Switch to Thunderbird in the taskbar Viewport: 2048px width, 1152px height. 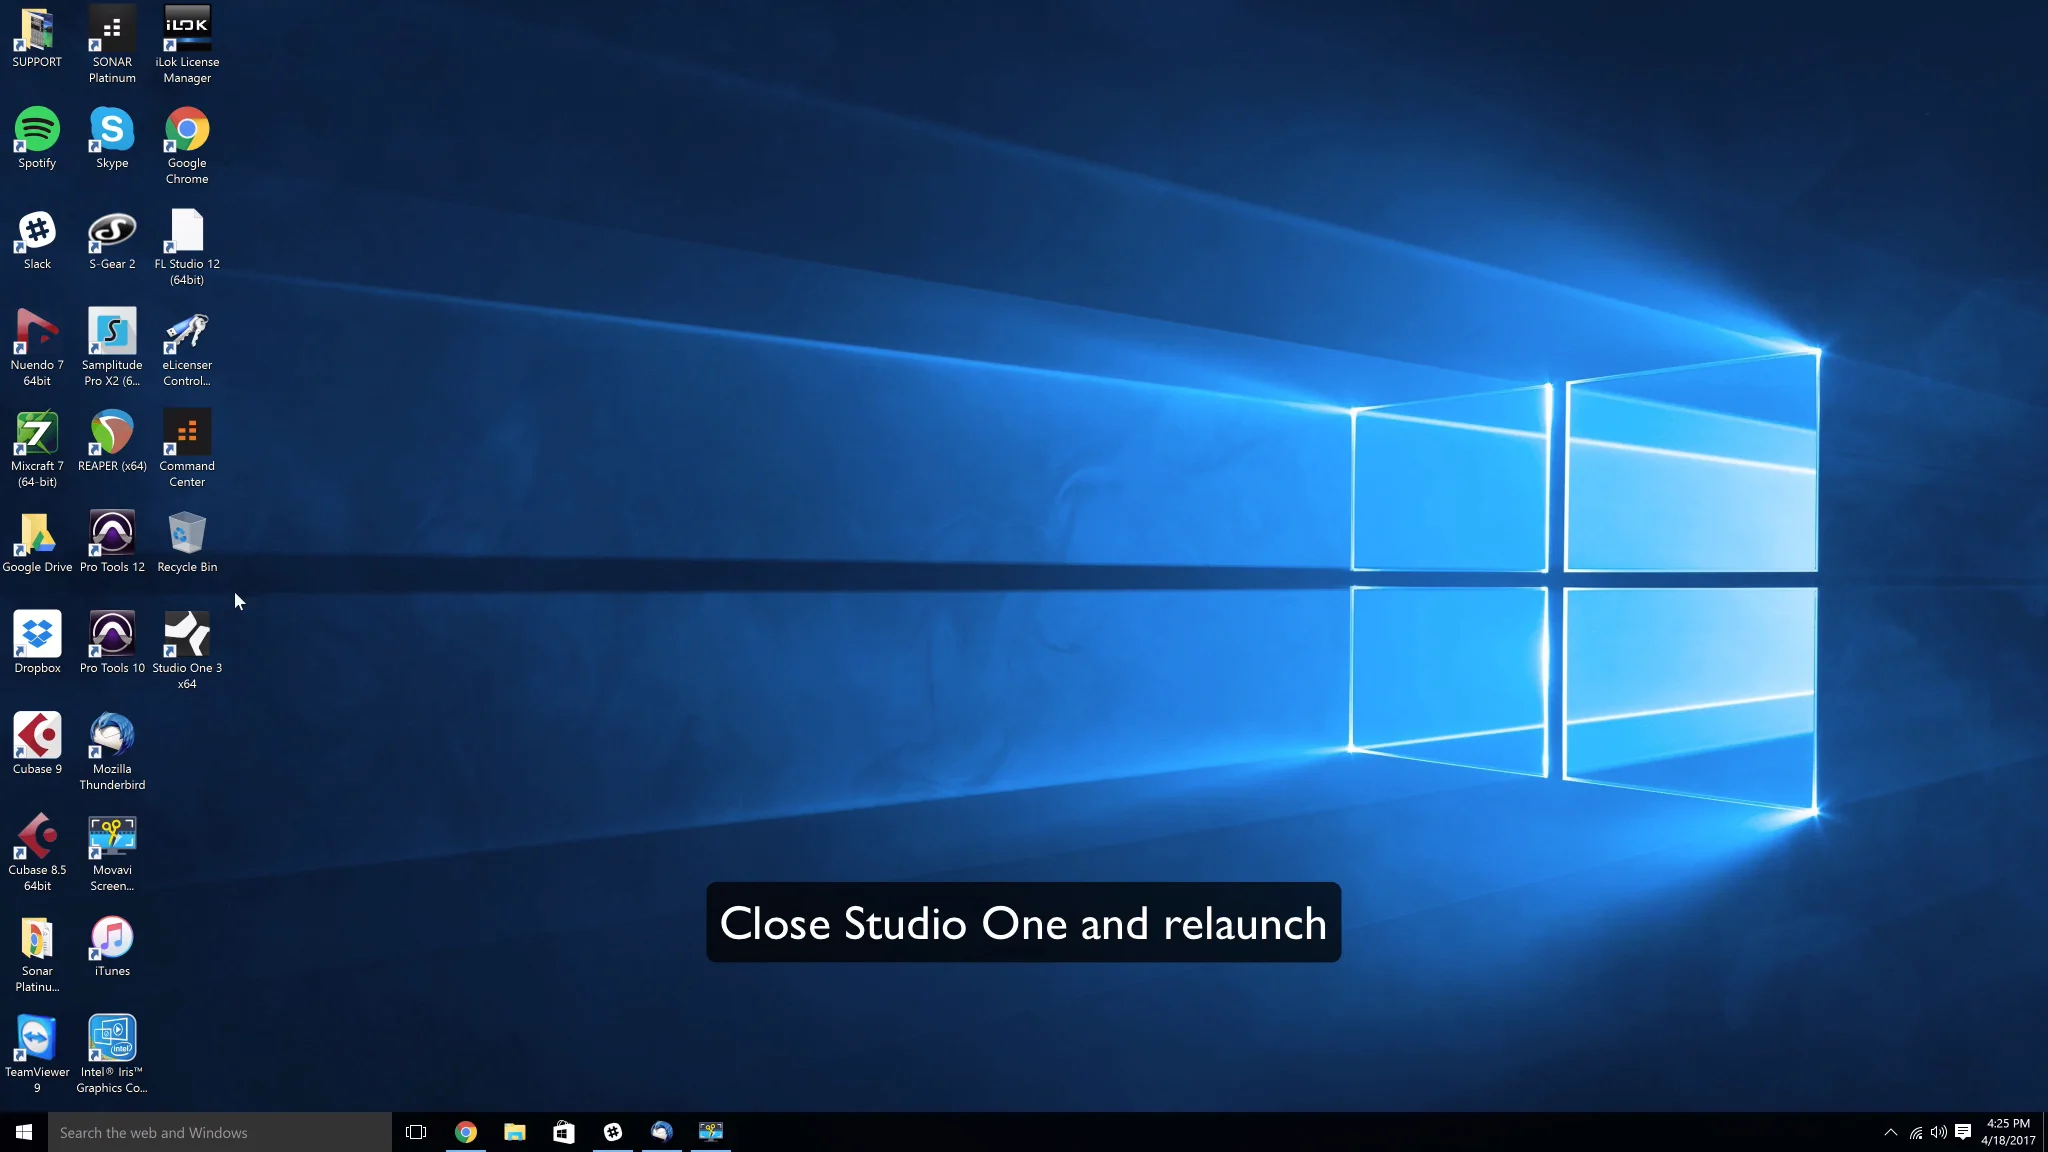(661, 1132)
